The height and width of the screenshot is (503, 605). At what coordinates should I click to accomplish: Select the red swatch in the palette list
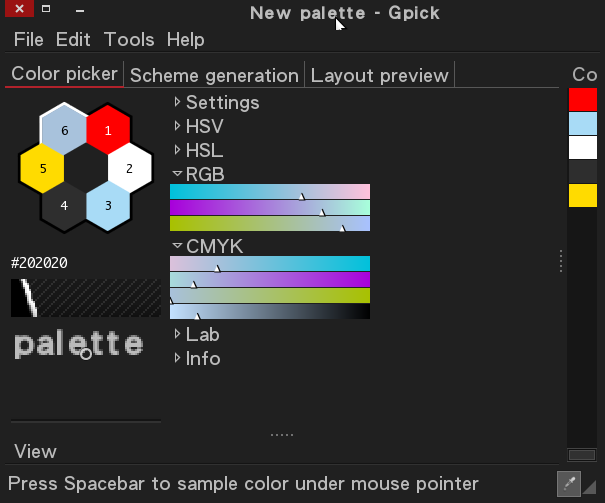(583, 100)
